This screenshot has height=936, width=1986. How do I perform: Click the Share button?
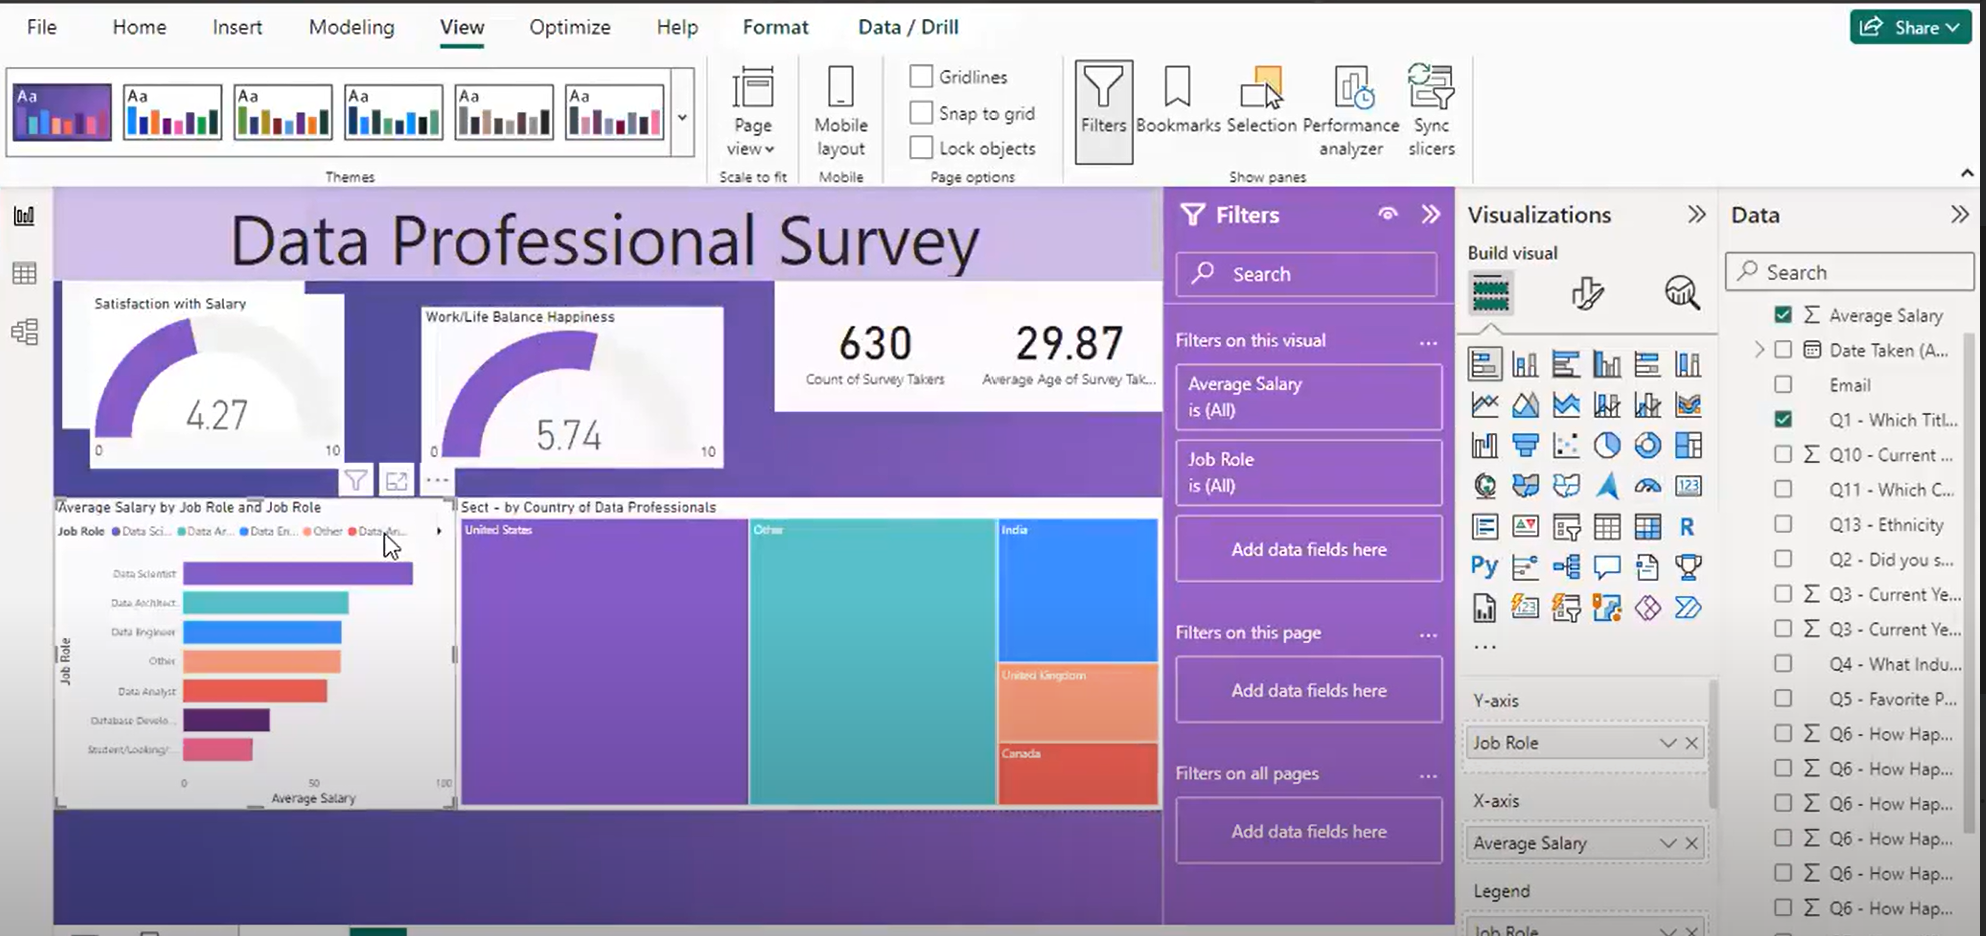(1910, 27)
